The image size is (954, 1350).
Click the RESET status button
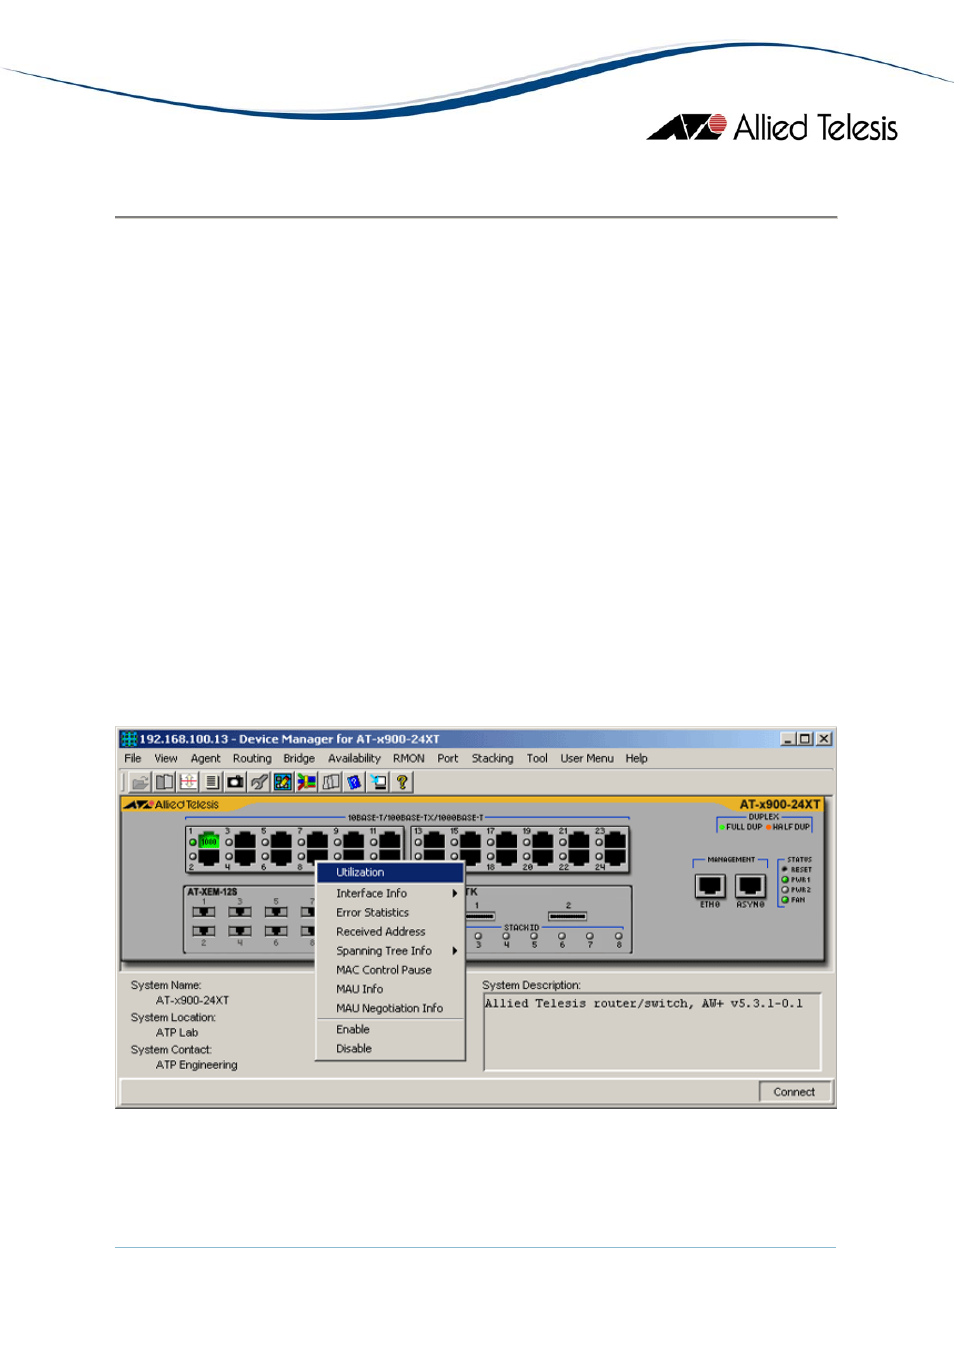coord(785,869)
